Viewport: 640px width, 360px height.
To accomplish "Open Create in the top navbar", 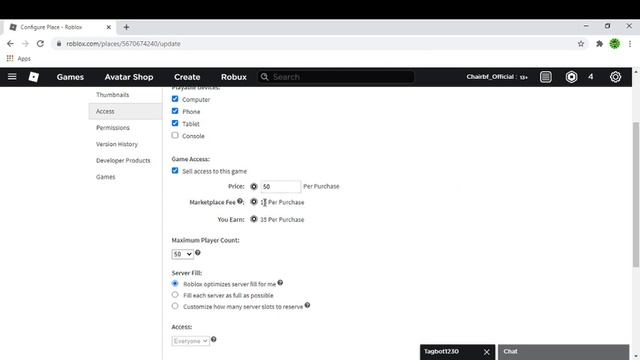I will coord(187,77).
